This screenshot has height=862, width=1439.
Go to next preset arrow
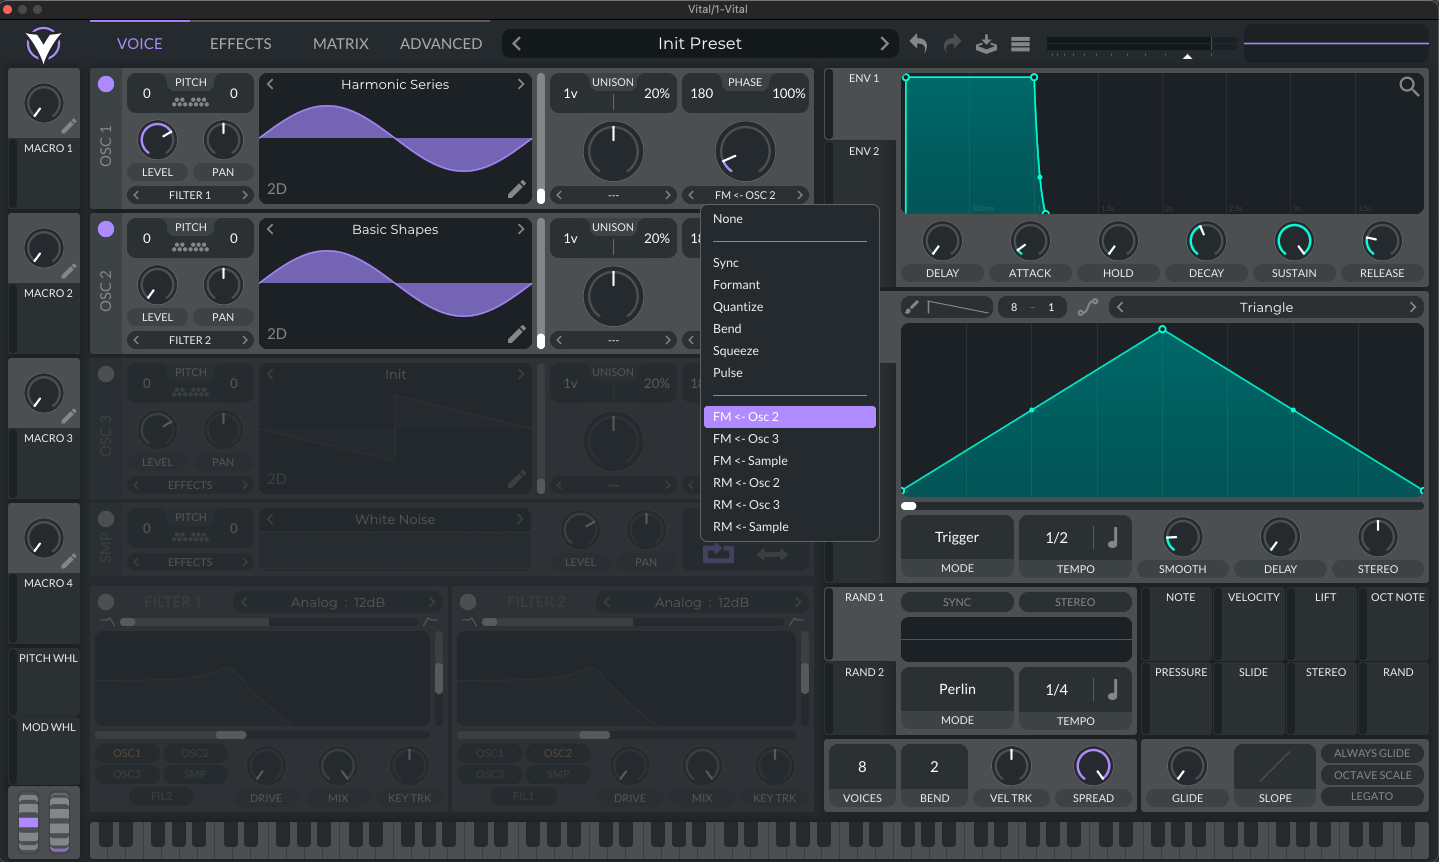pos(884,43)
